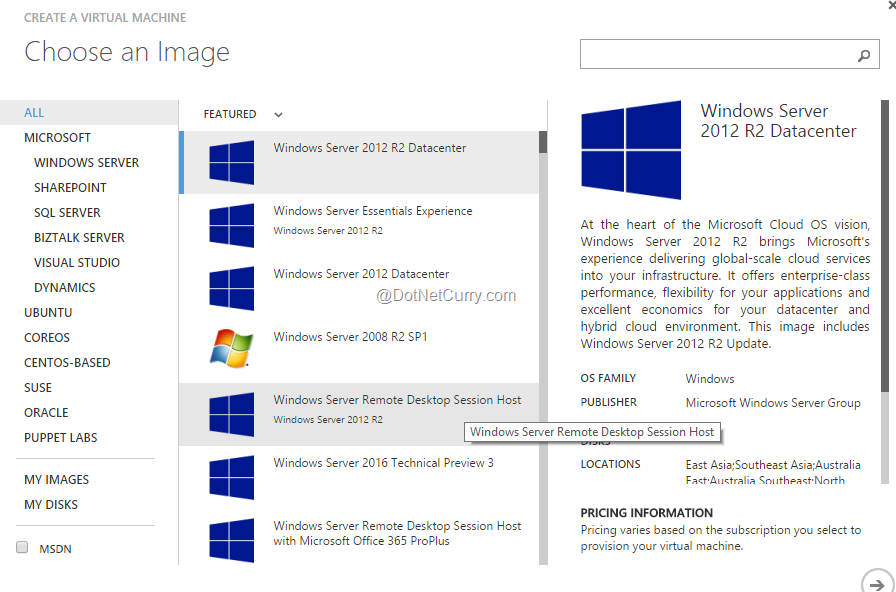Select the PUPPET LABS category
The image size is (896, 592).
[61, 438]
